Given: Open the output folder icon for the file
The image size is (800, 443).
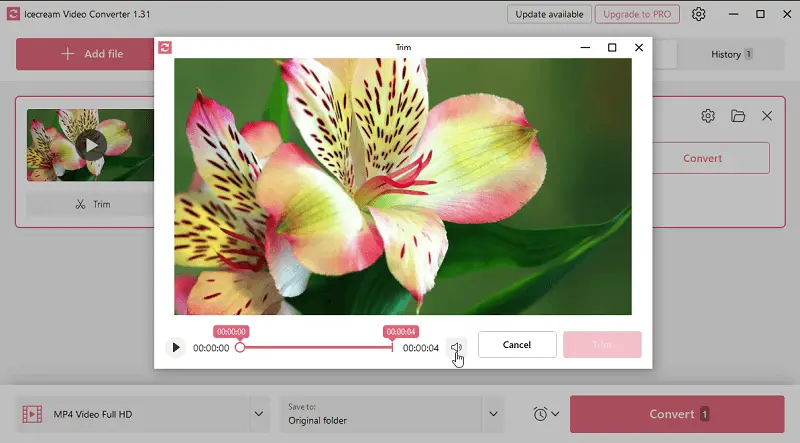Looking at the screenshot, I should (738, 116).
